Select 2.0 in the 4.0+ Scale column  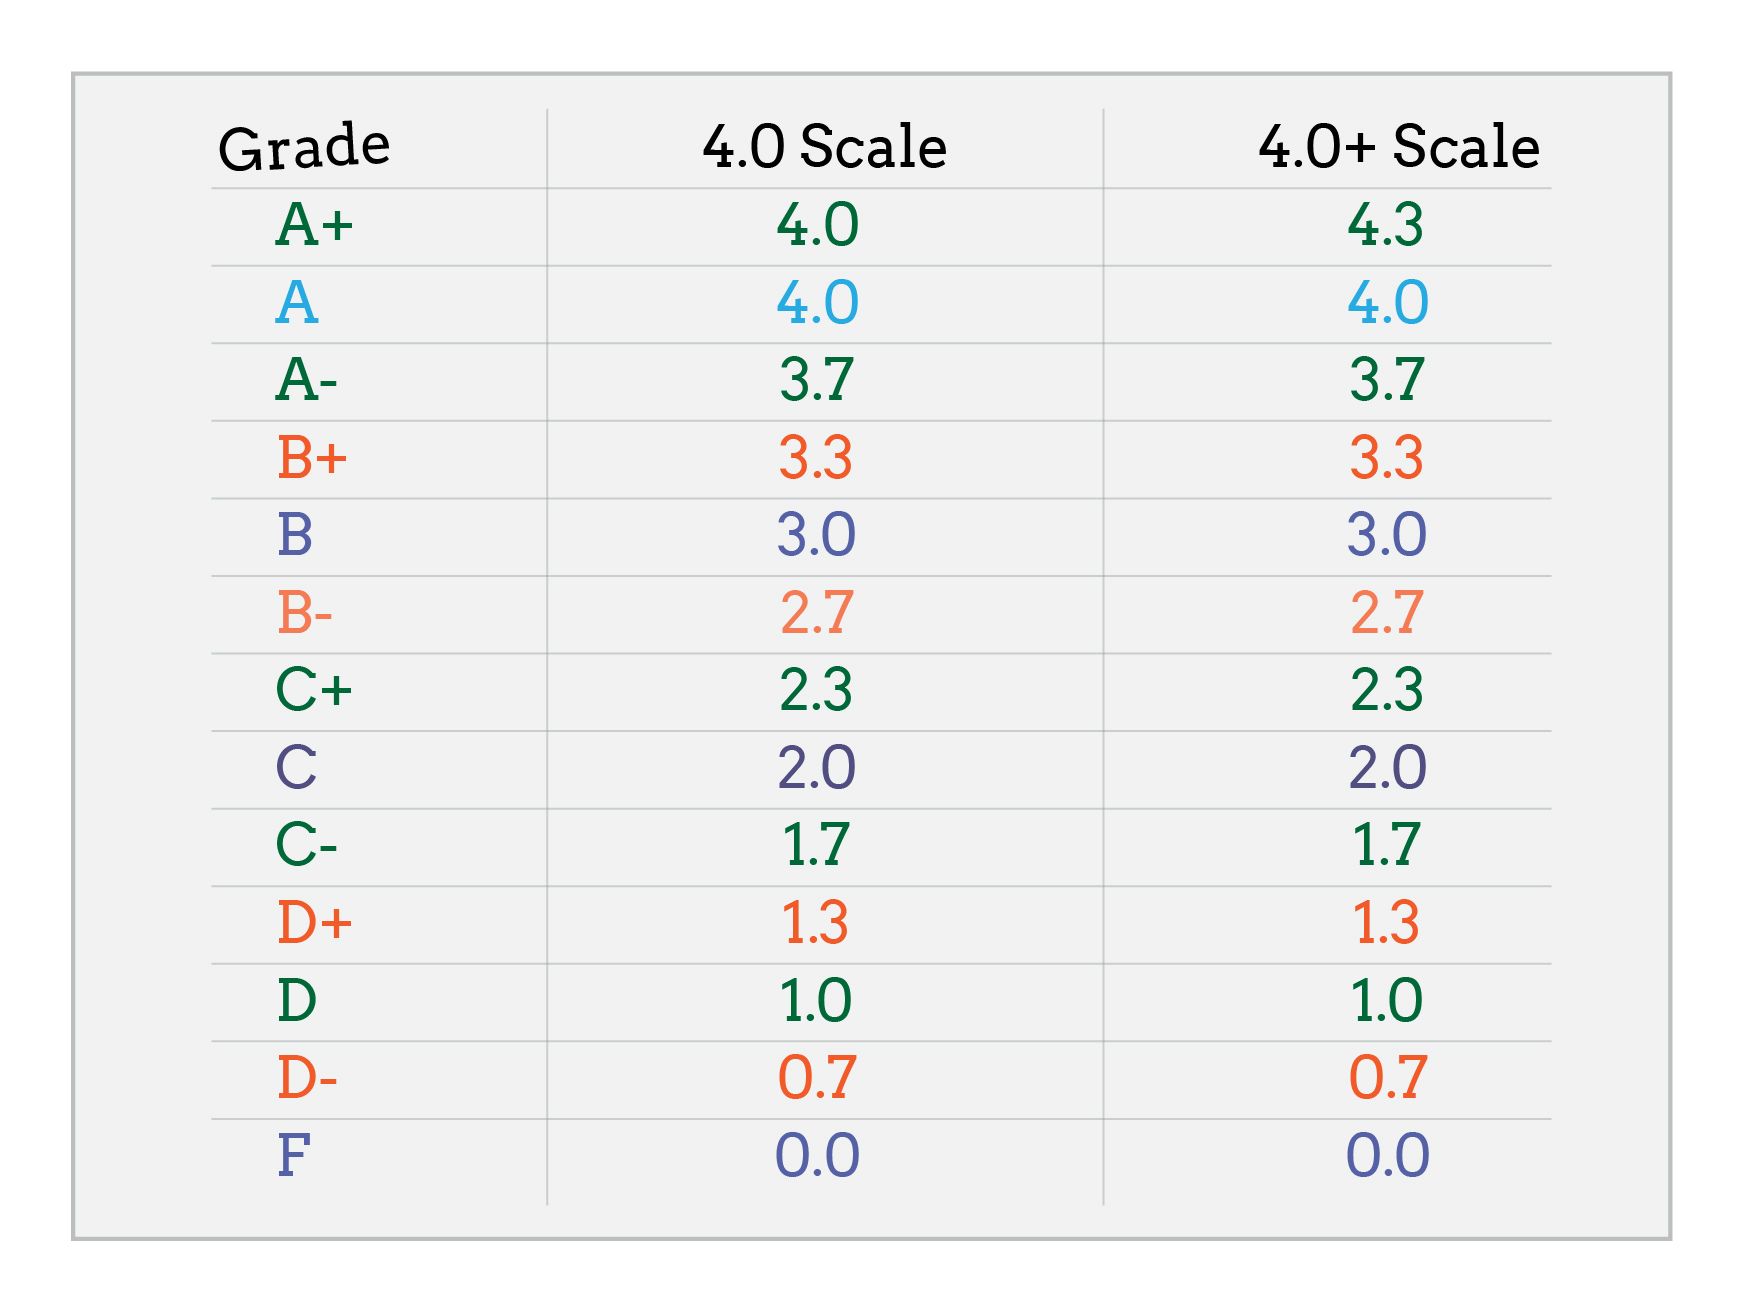point(1388,768)
